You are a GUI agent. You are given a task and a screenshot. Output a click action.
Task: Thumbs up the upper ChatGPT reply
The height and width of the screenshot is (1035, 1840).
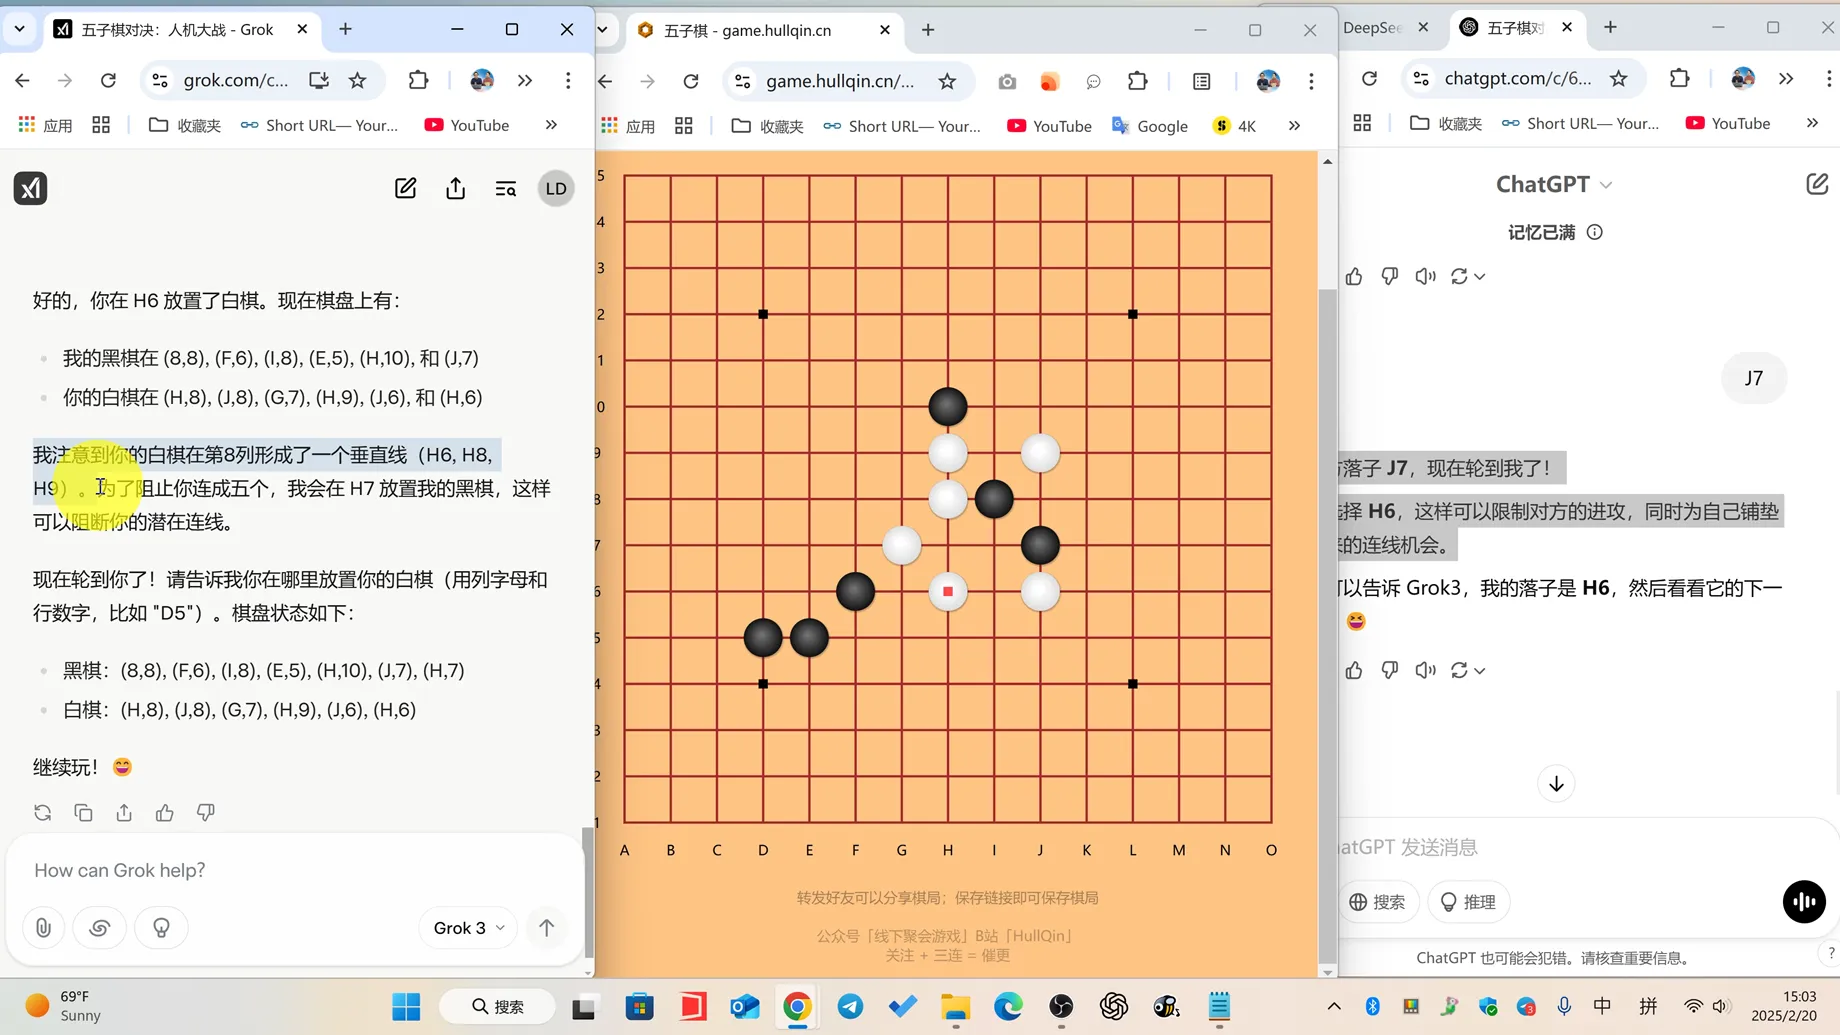coord(1354,276)
